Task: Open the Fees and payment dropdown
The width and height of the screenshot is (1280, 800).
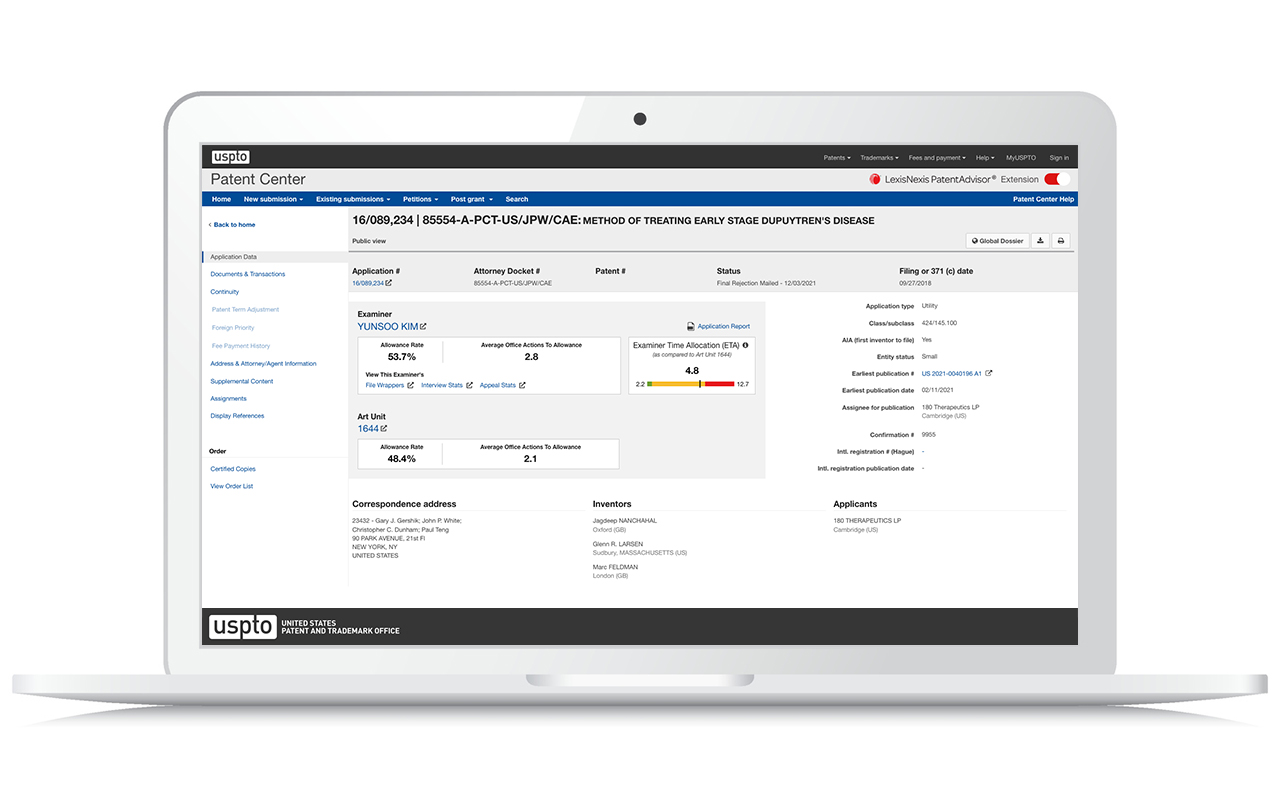Action: (x=936, y=157)
